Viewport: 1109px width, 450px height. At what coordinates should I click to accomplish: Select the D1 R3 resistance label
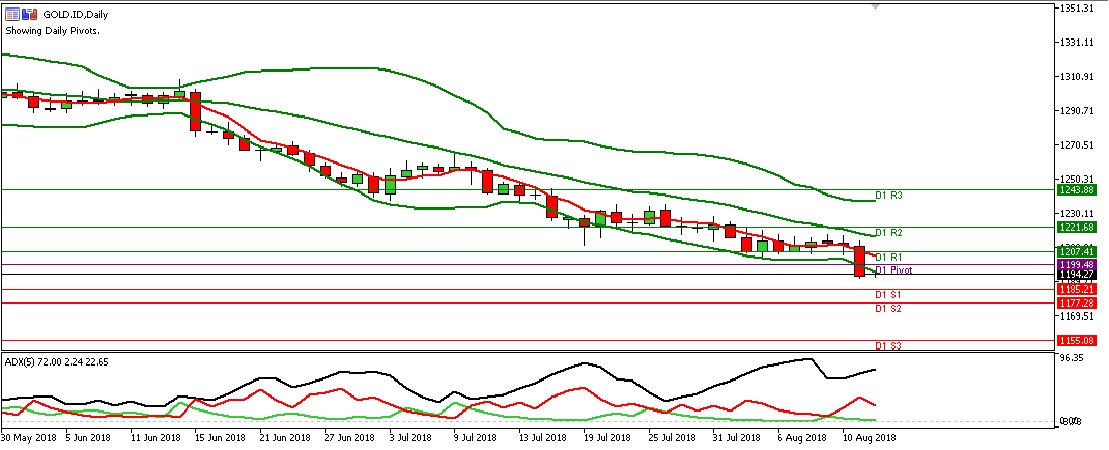pyautogui.click(x=890, y=195)
